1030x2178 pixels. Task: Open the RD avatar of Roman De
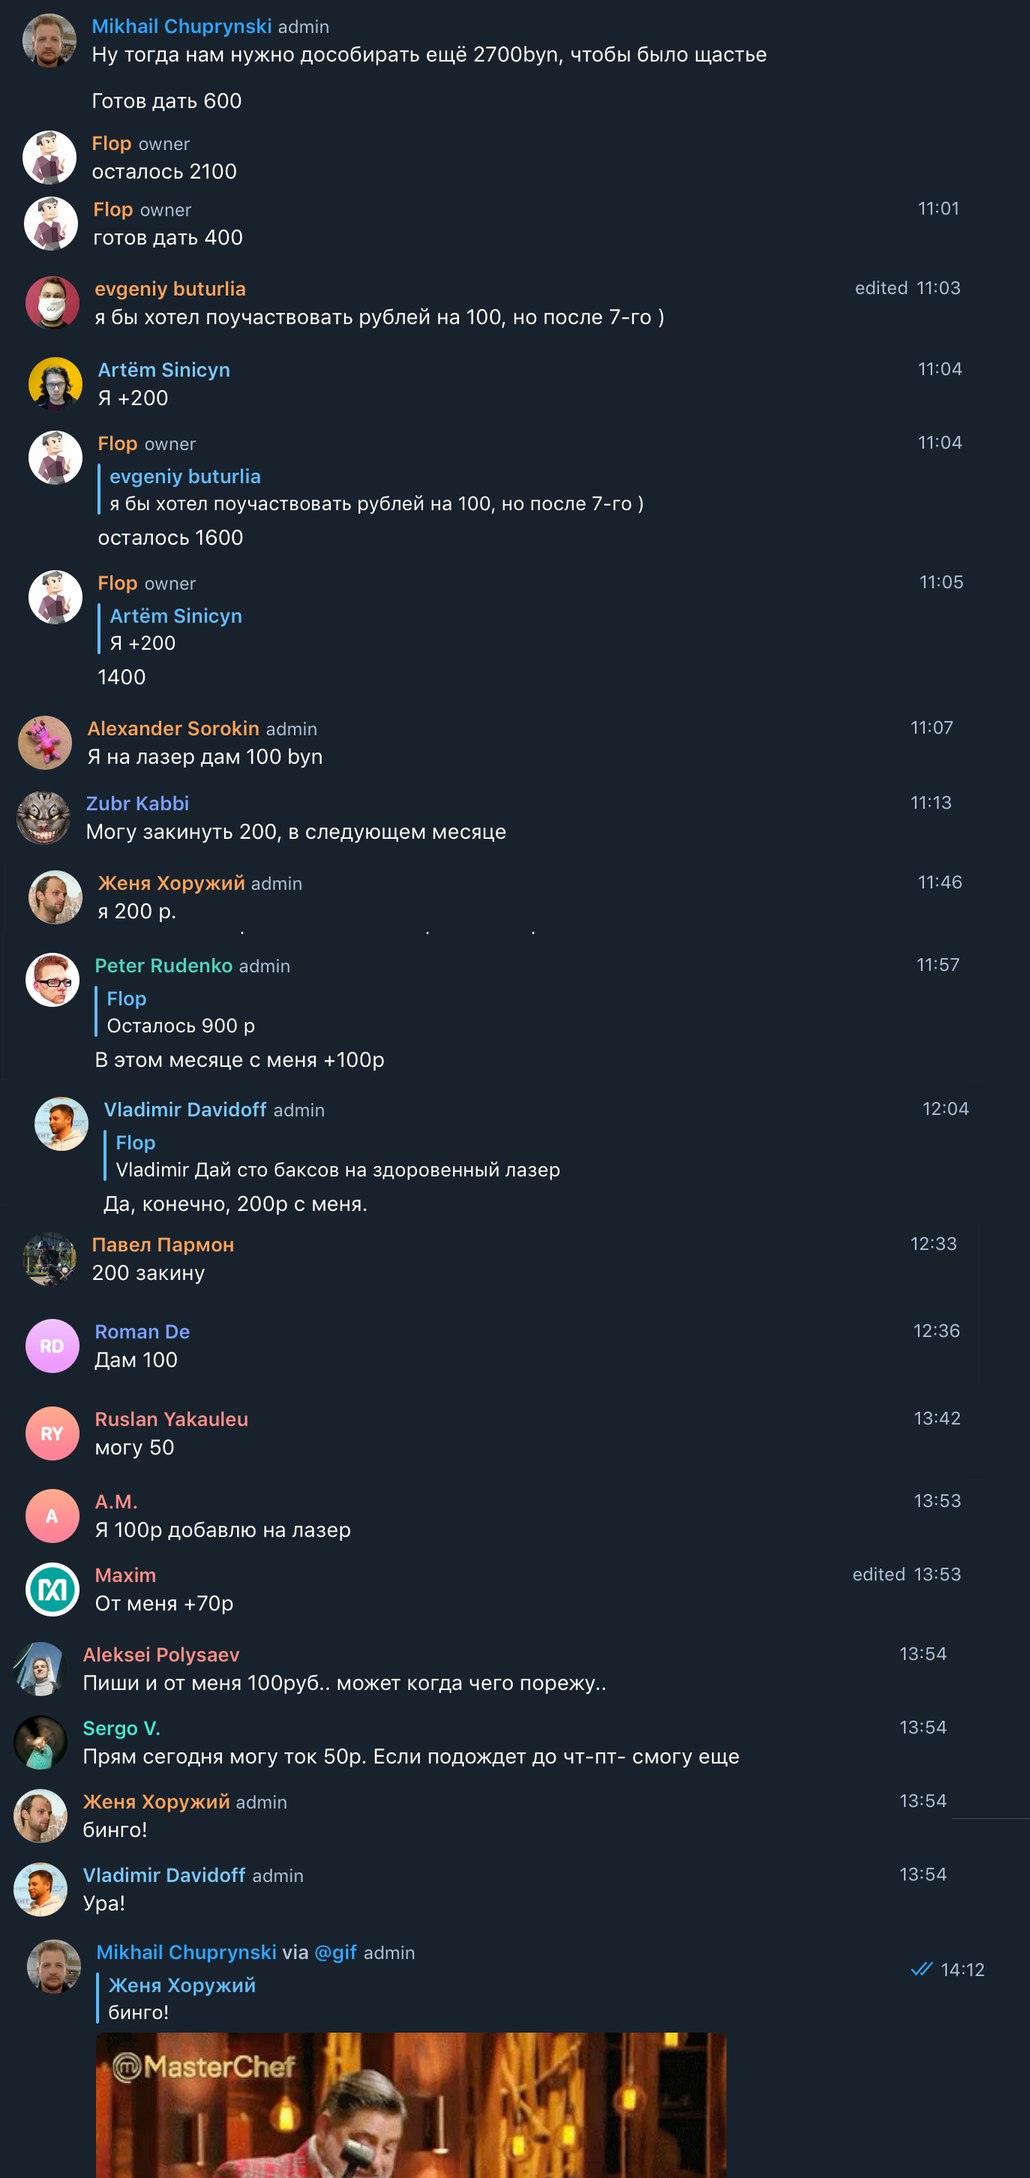(52, 1346)
